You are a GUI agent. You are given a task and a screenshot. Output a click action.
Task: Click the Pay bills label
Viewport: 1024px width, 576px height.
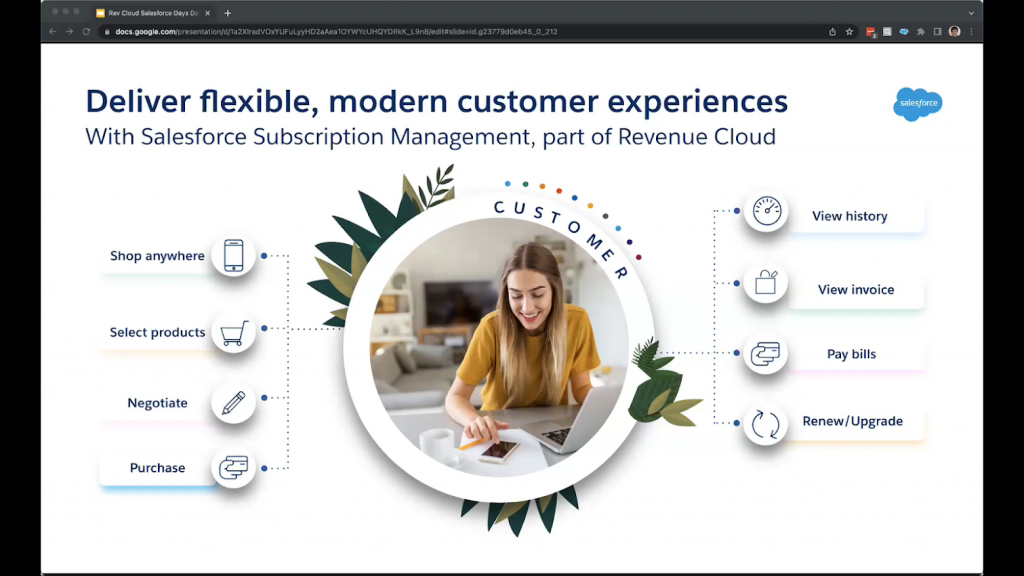point(852,354)
